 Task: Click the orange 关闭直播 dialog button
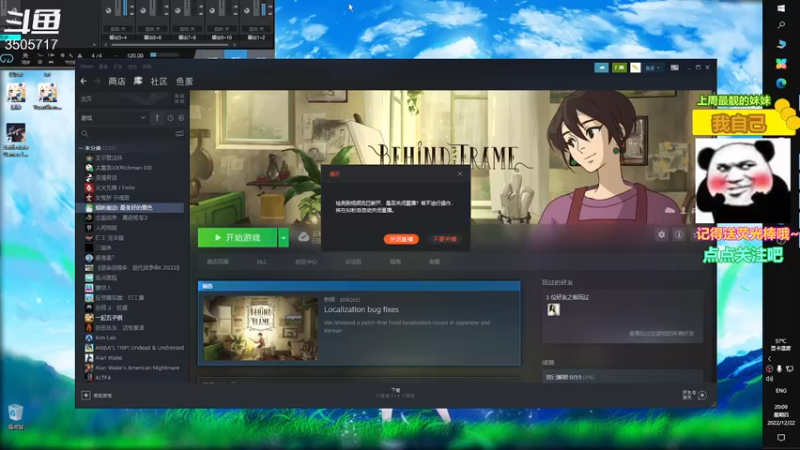pyautogui.click(x=401, y=239)
